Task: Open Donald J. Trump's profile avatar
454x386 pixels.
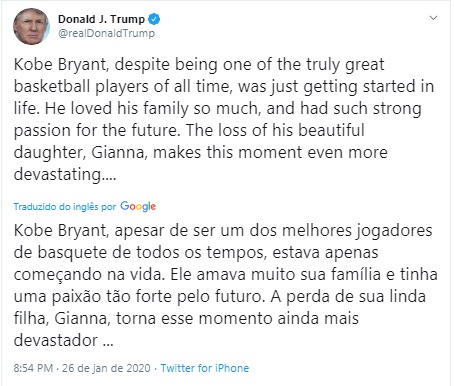Action: click(x=31, y=26)
